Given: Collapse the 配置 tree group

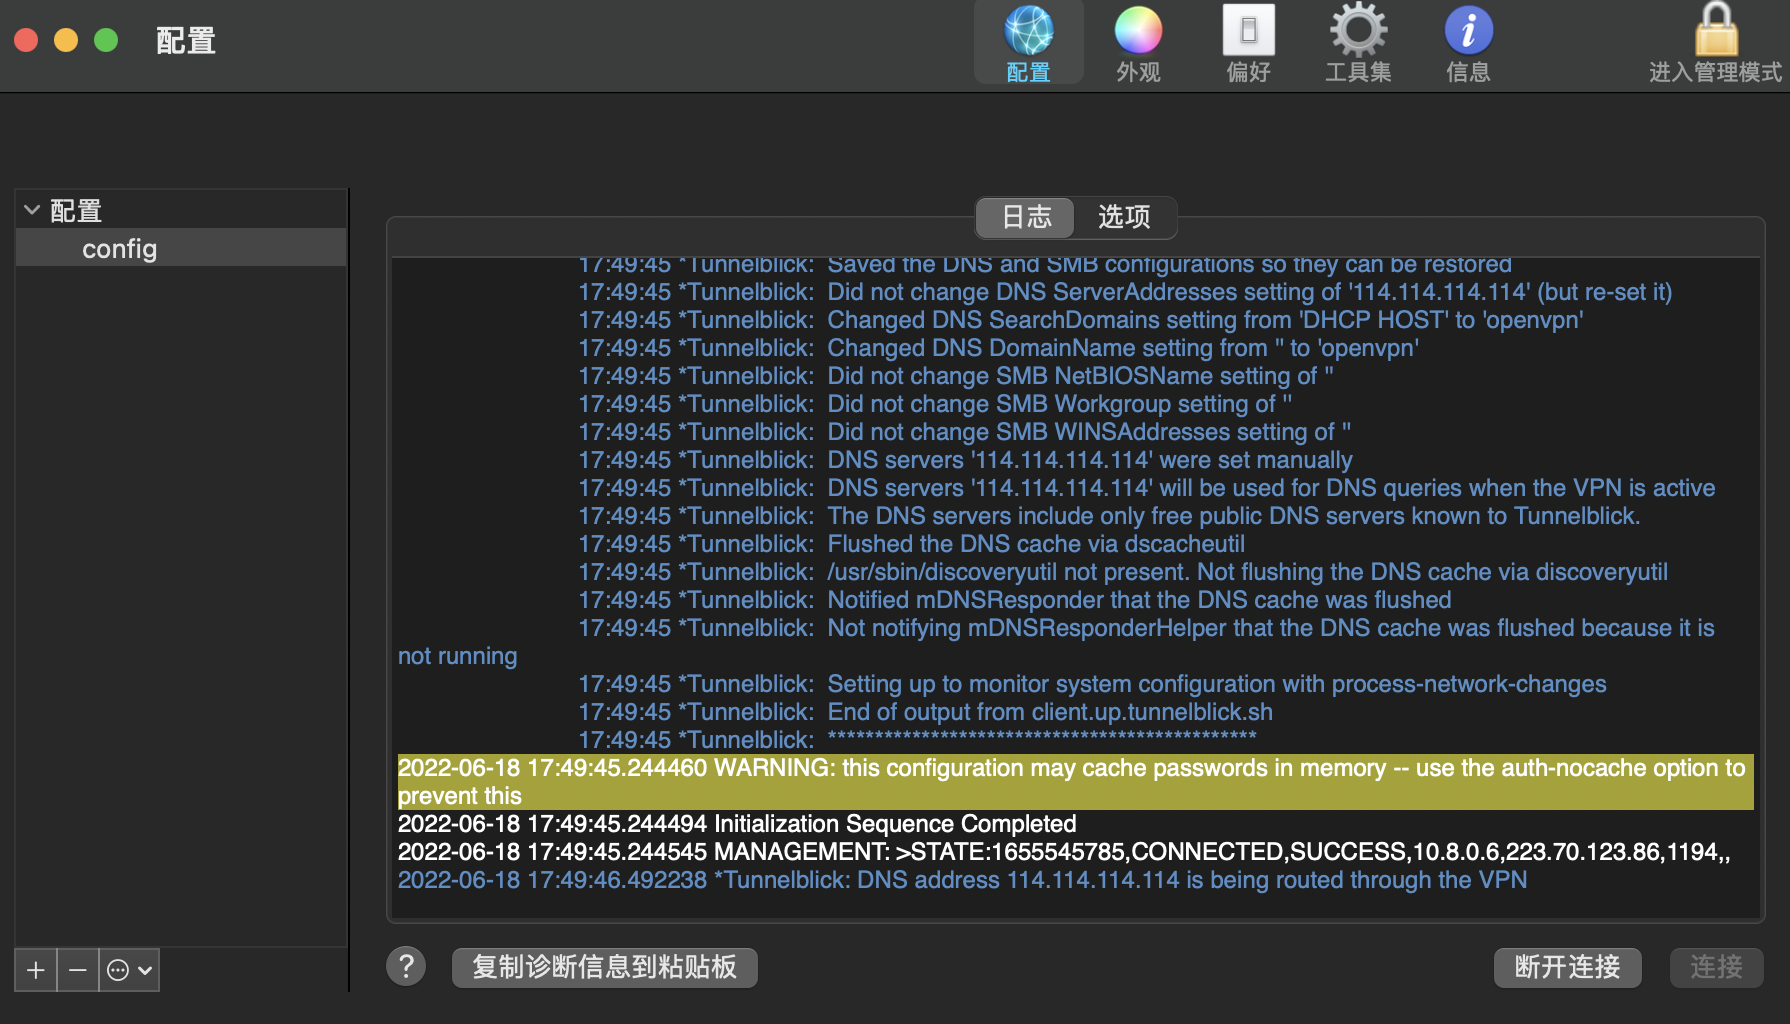Looking at the screenshot, I should pos(32,210).
